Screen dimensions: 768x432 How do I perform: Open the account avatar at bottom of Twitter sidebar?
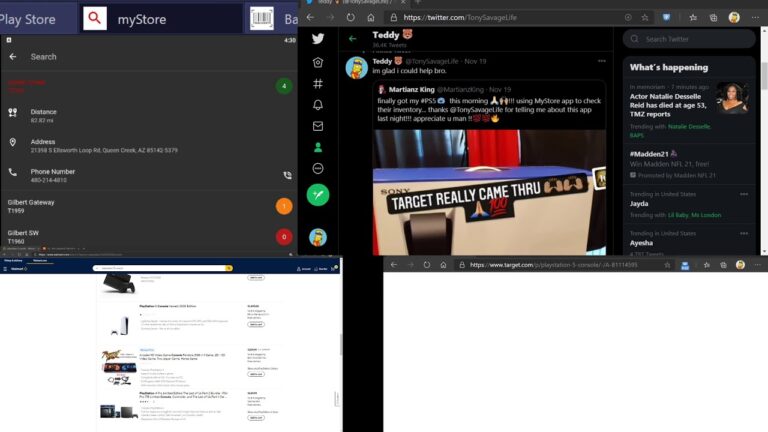(318, 237)
